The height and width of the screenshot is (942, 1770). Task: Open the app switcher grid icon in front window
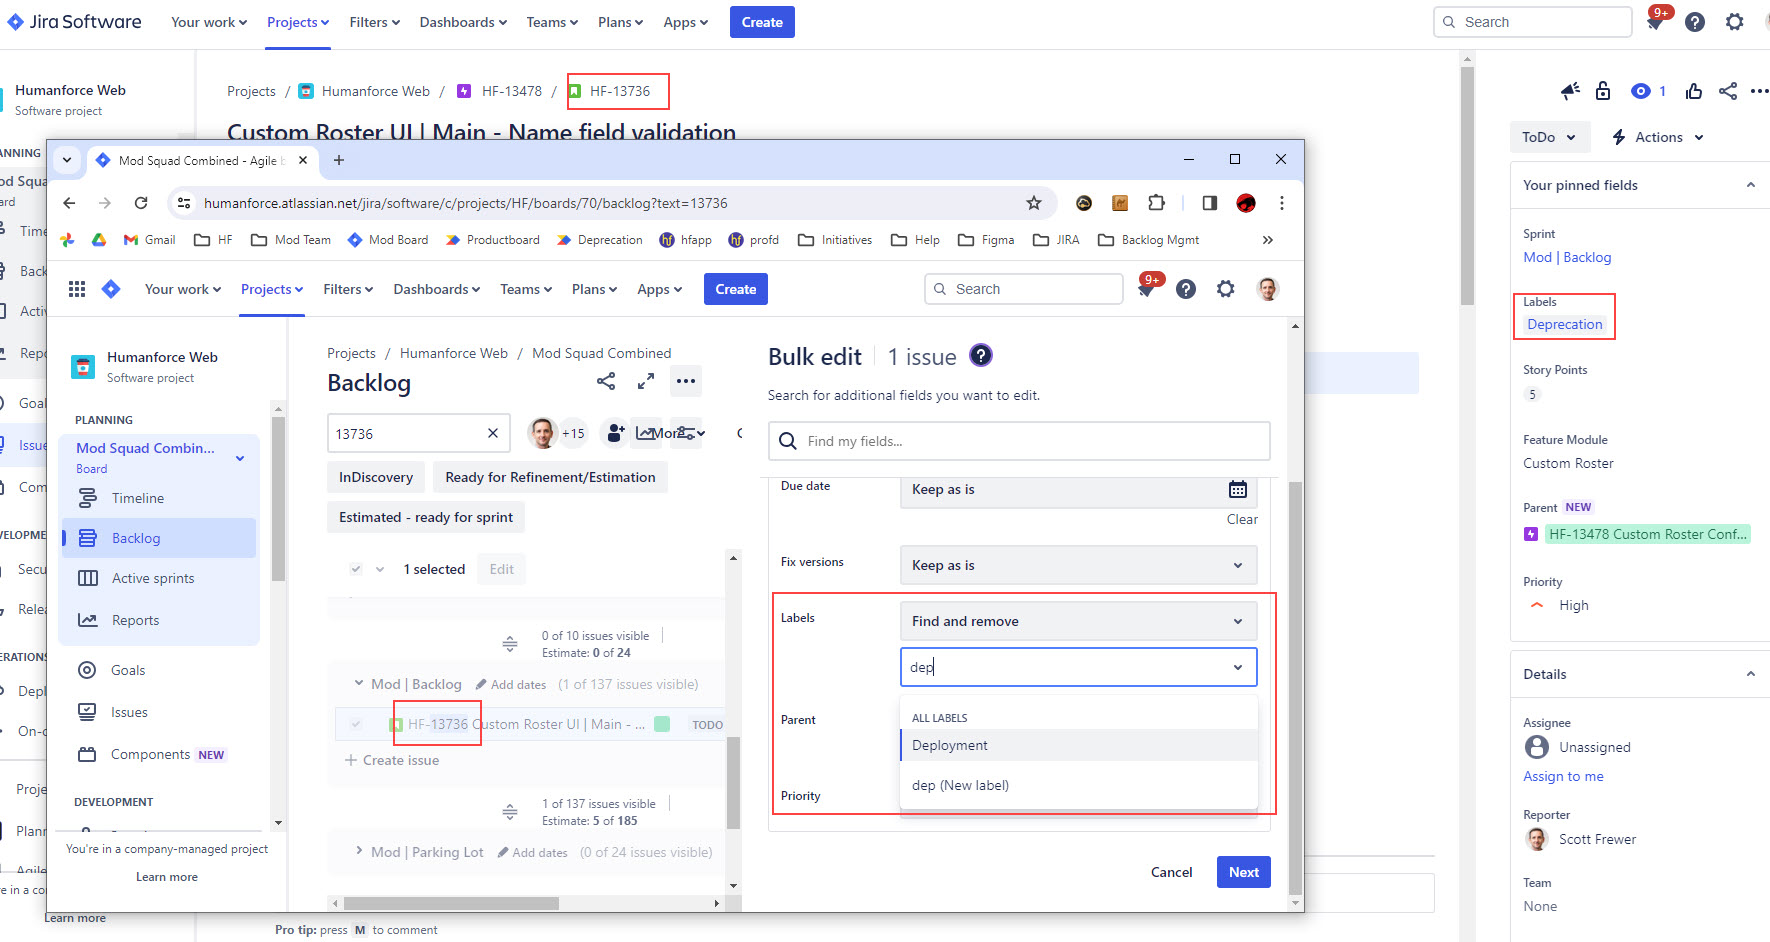coord(77,289)
